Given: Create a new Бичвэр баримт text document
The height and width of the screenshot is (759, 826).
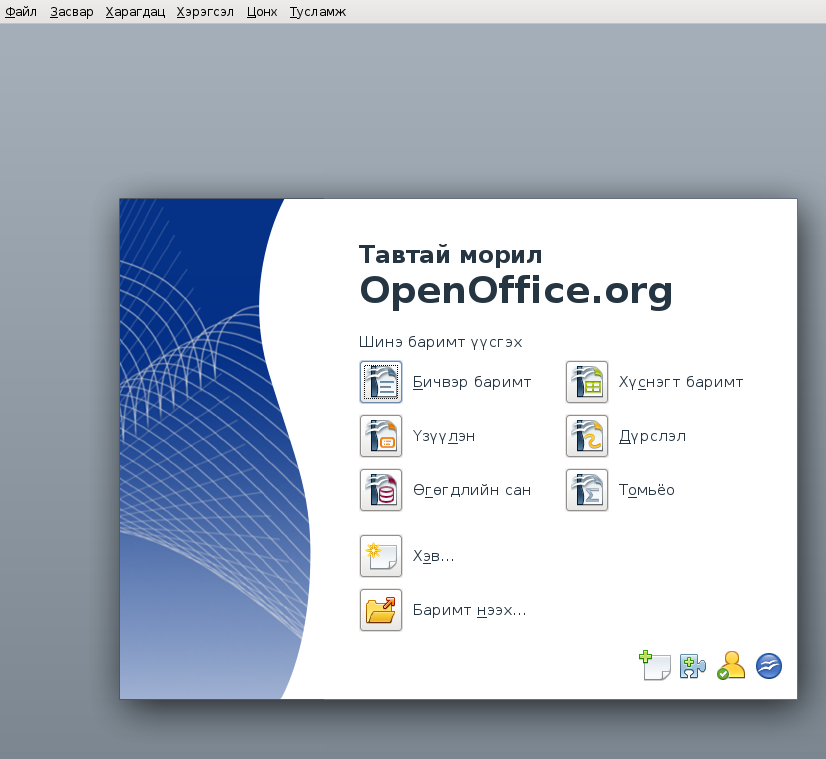Looking at the screenshot, I should (381, 382).
